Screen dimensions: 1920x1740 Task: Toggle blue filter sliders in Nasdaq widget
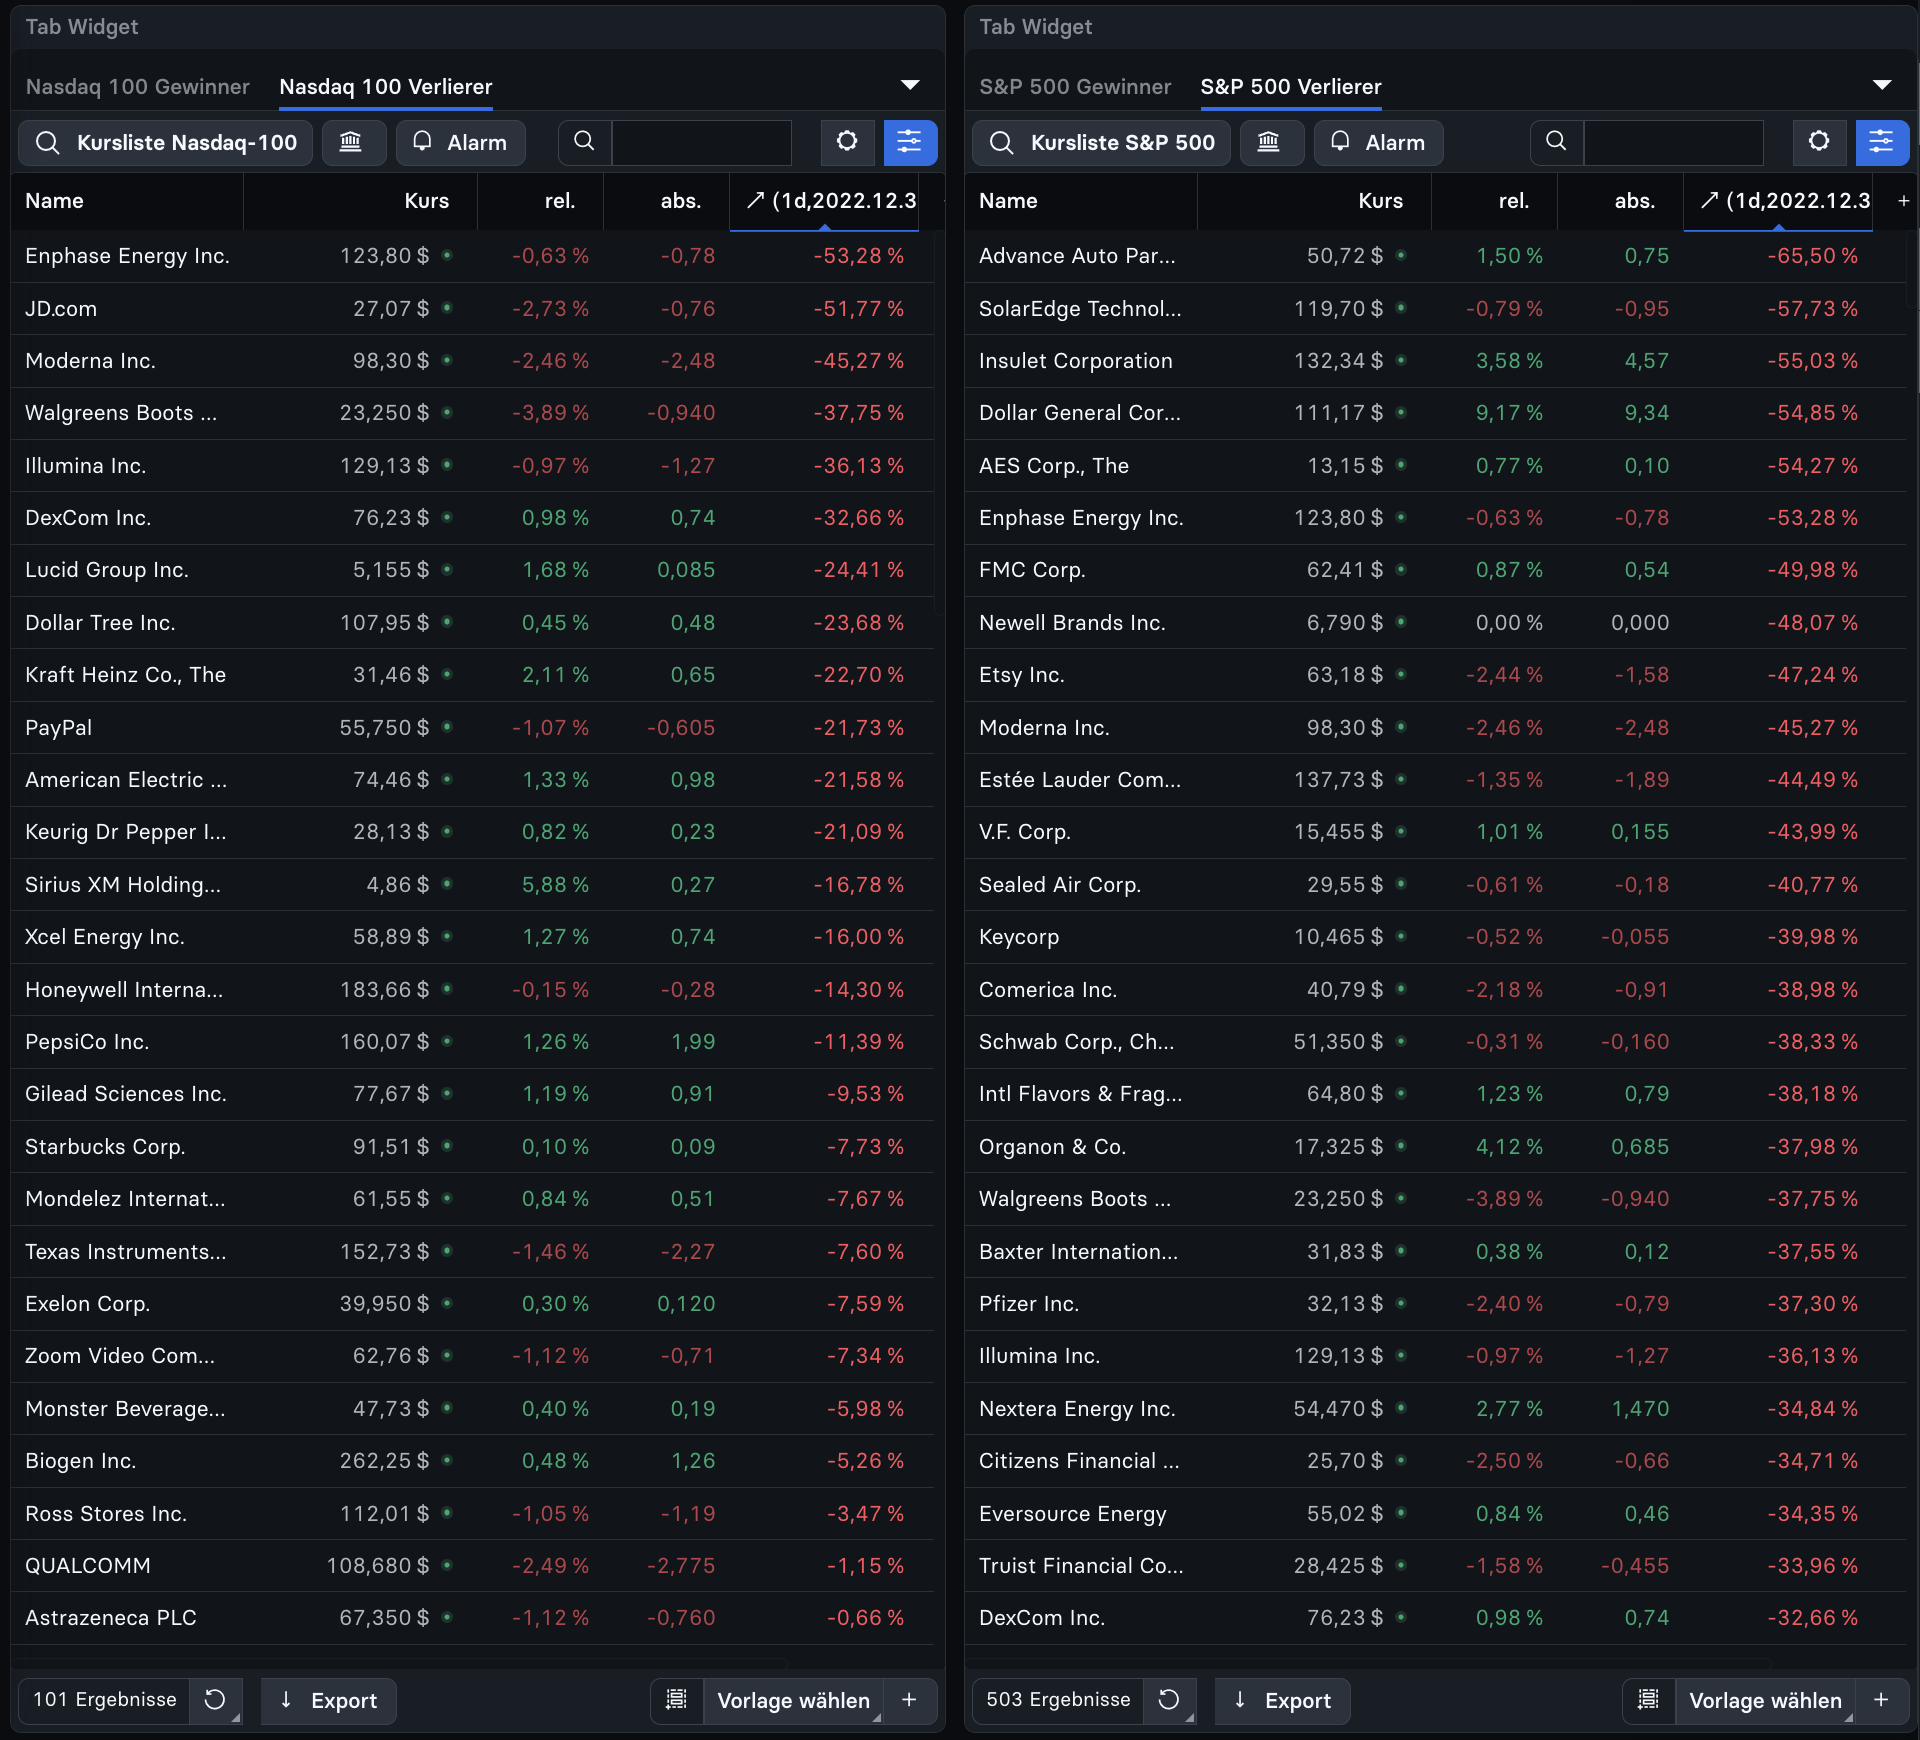pyautogui.click(x=910, y=142)
